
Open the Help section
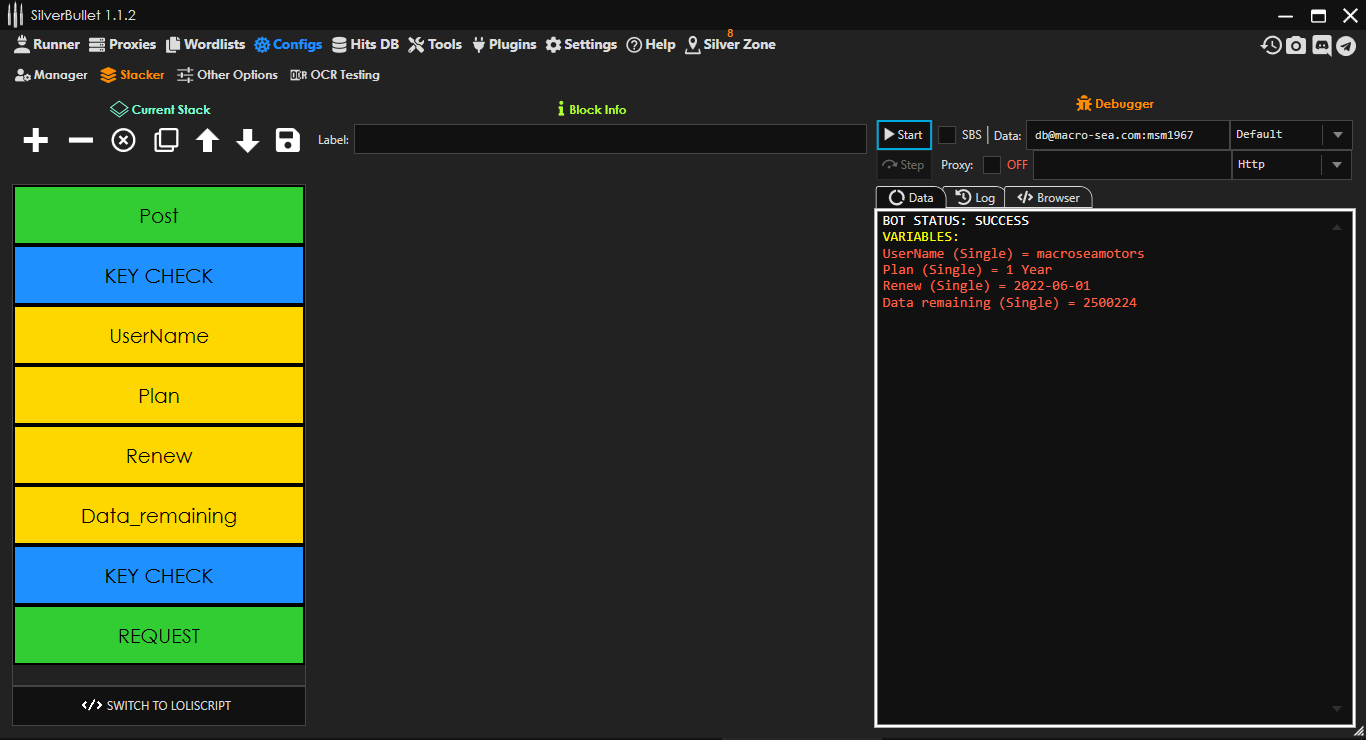tap(651, 44)
